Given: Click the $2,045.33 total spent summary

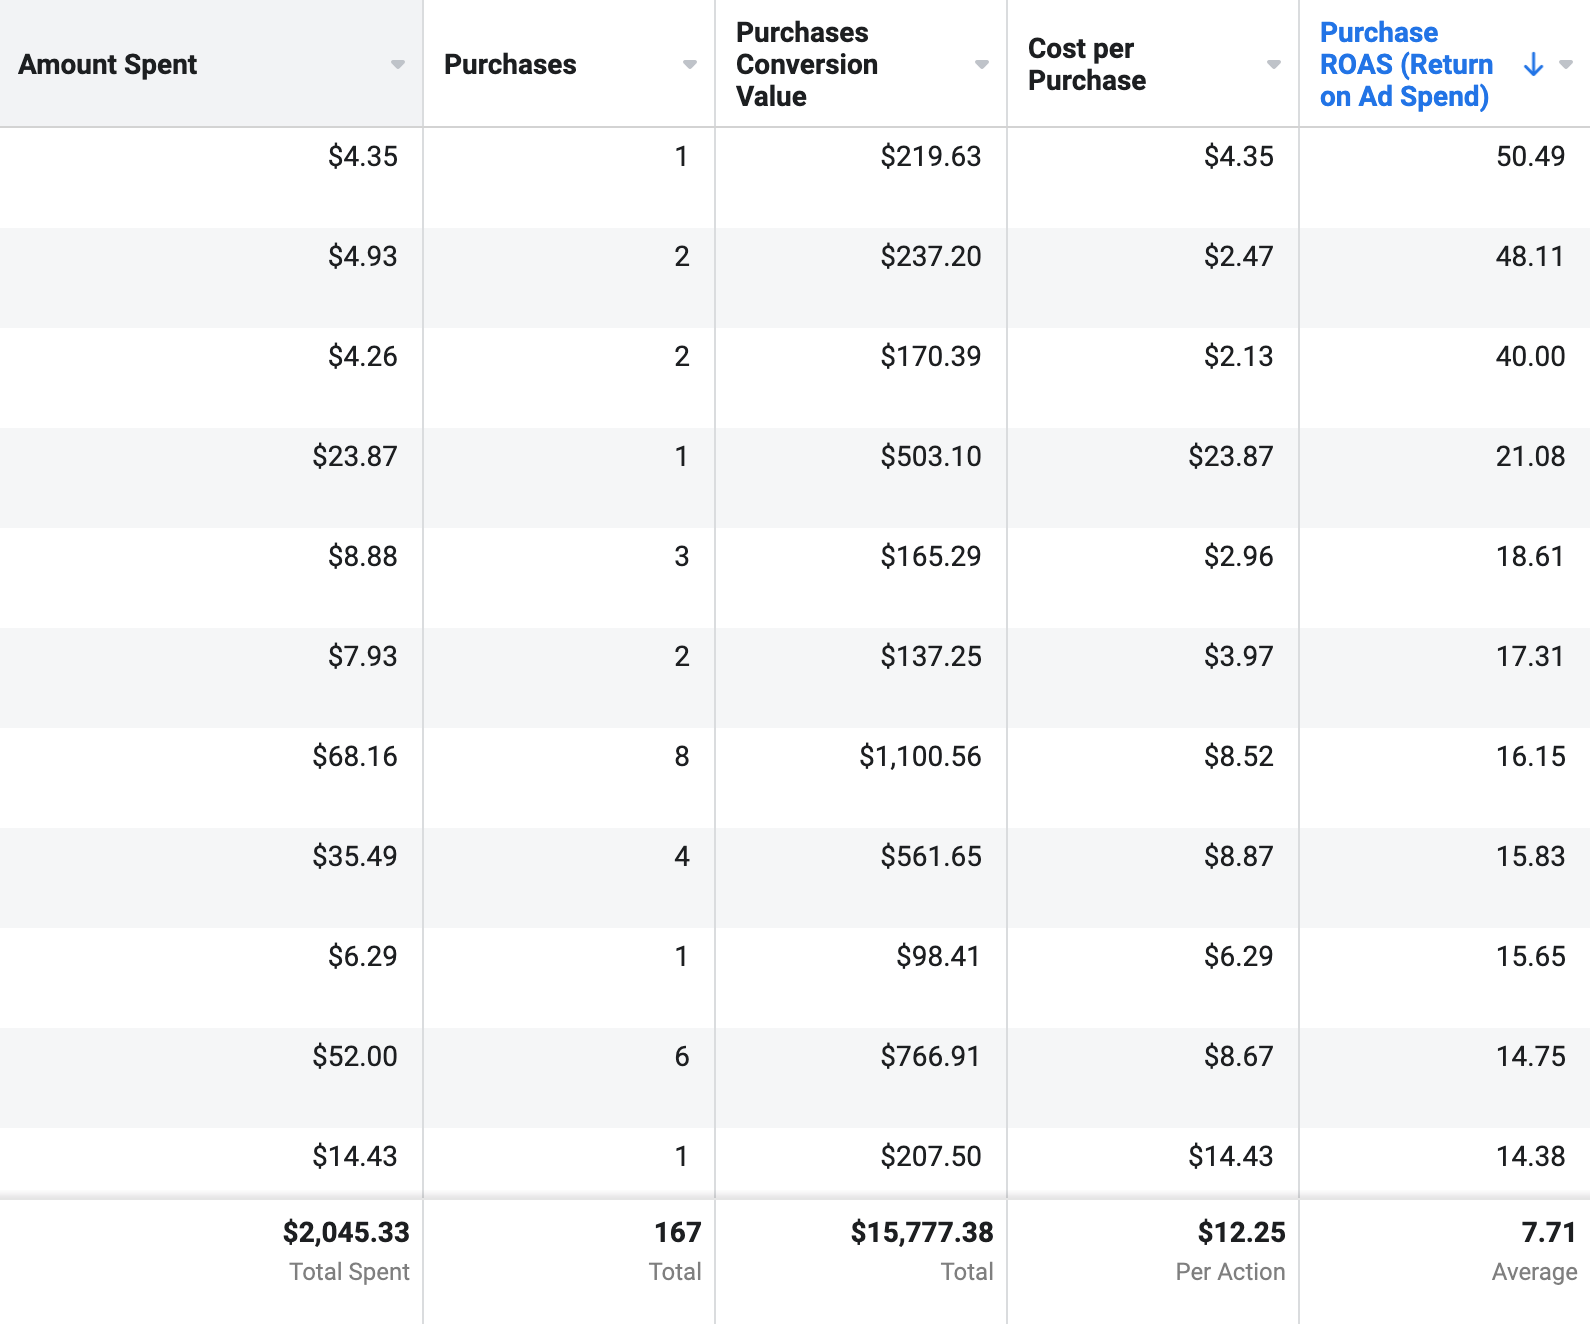Looking at the screenshot, I should click(346, 1233).
